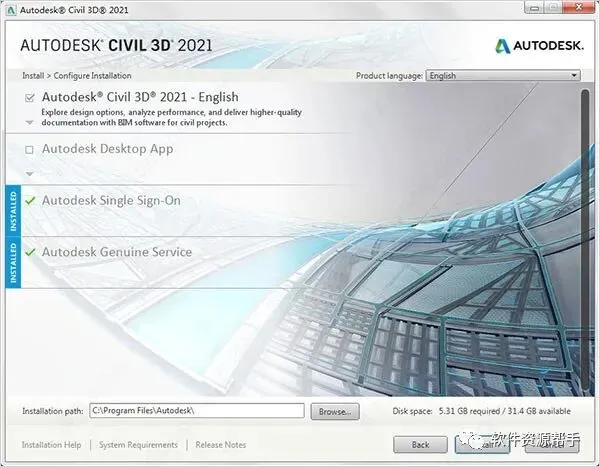Click the Back button
600x467 pixels.
(x=420, y=444)
